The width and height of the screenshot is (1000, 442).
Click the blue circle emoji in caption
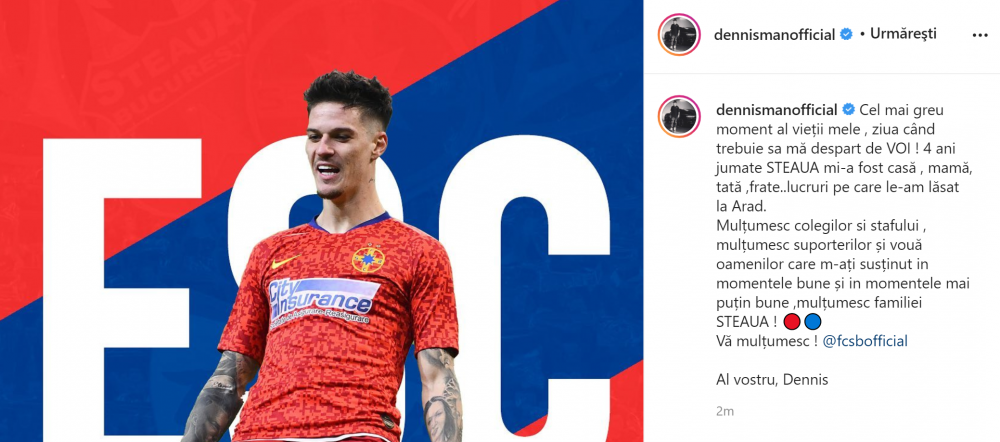point(812,321)
